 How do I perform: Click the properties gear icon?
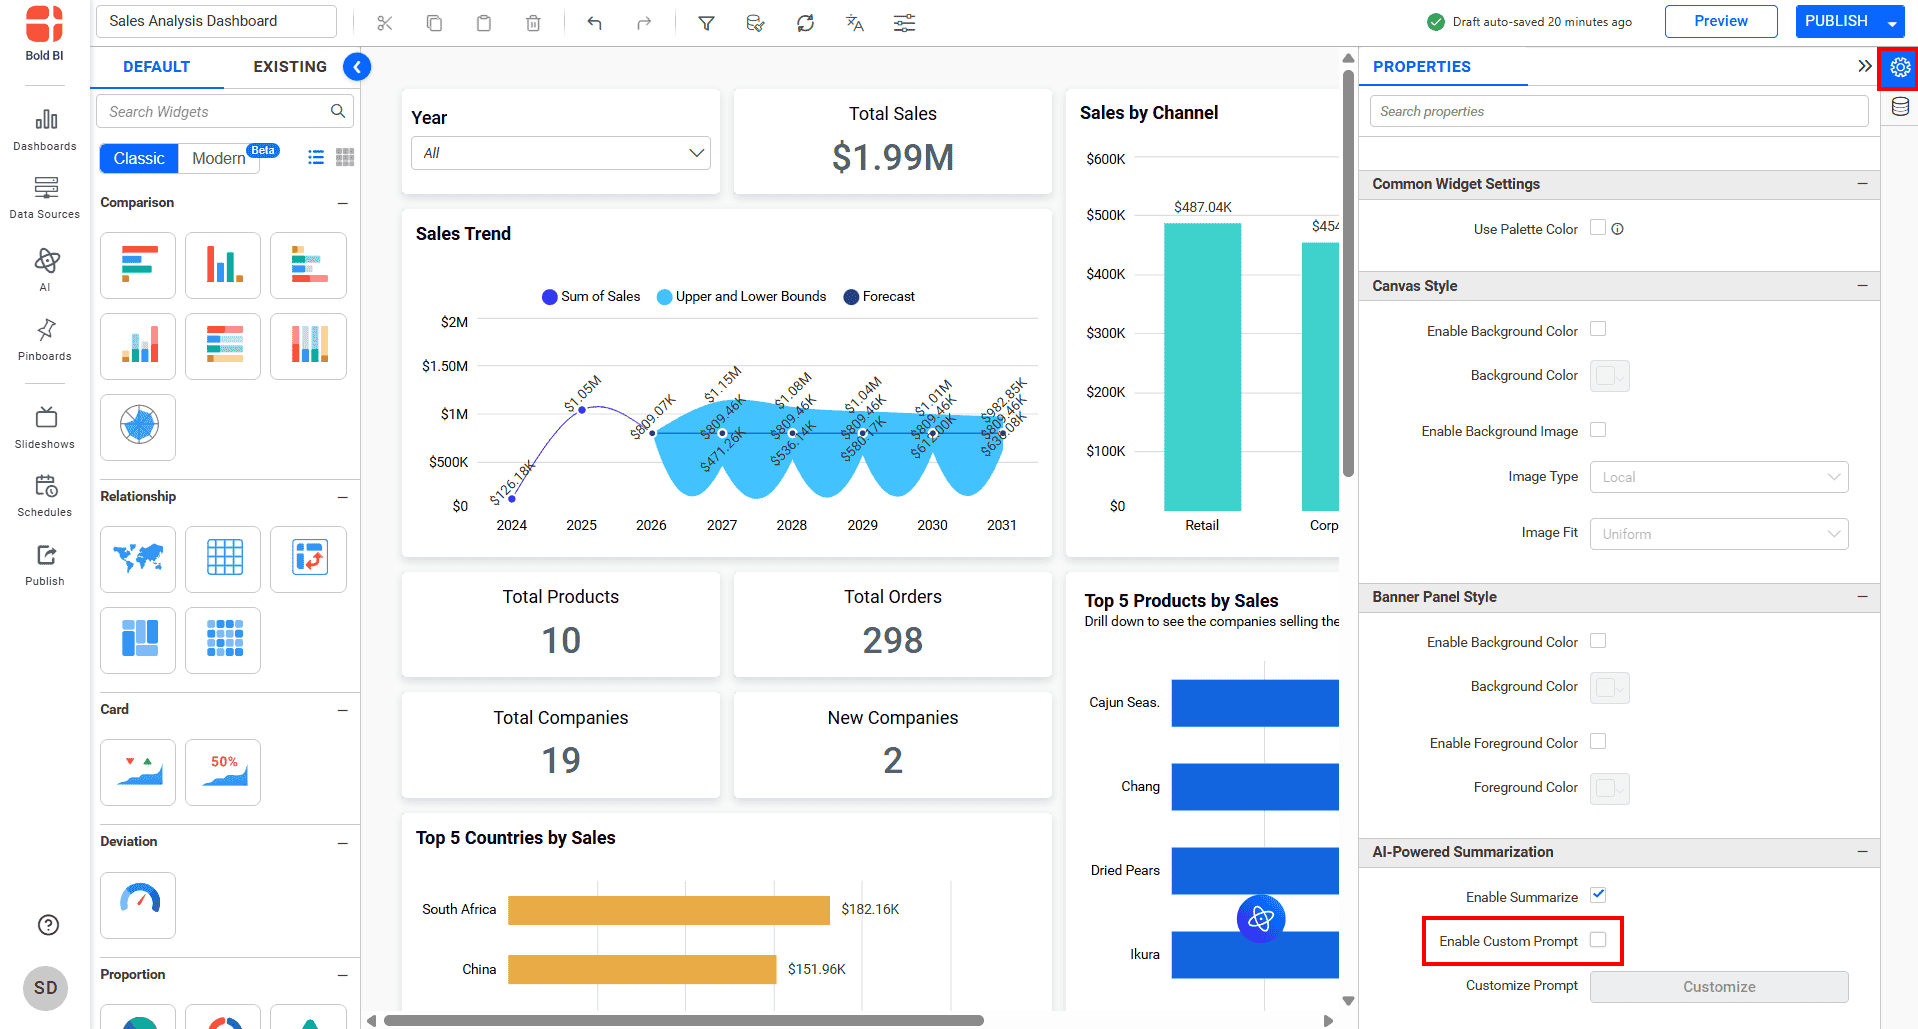click(x=1900, y=67)
